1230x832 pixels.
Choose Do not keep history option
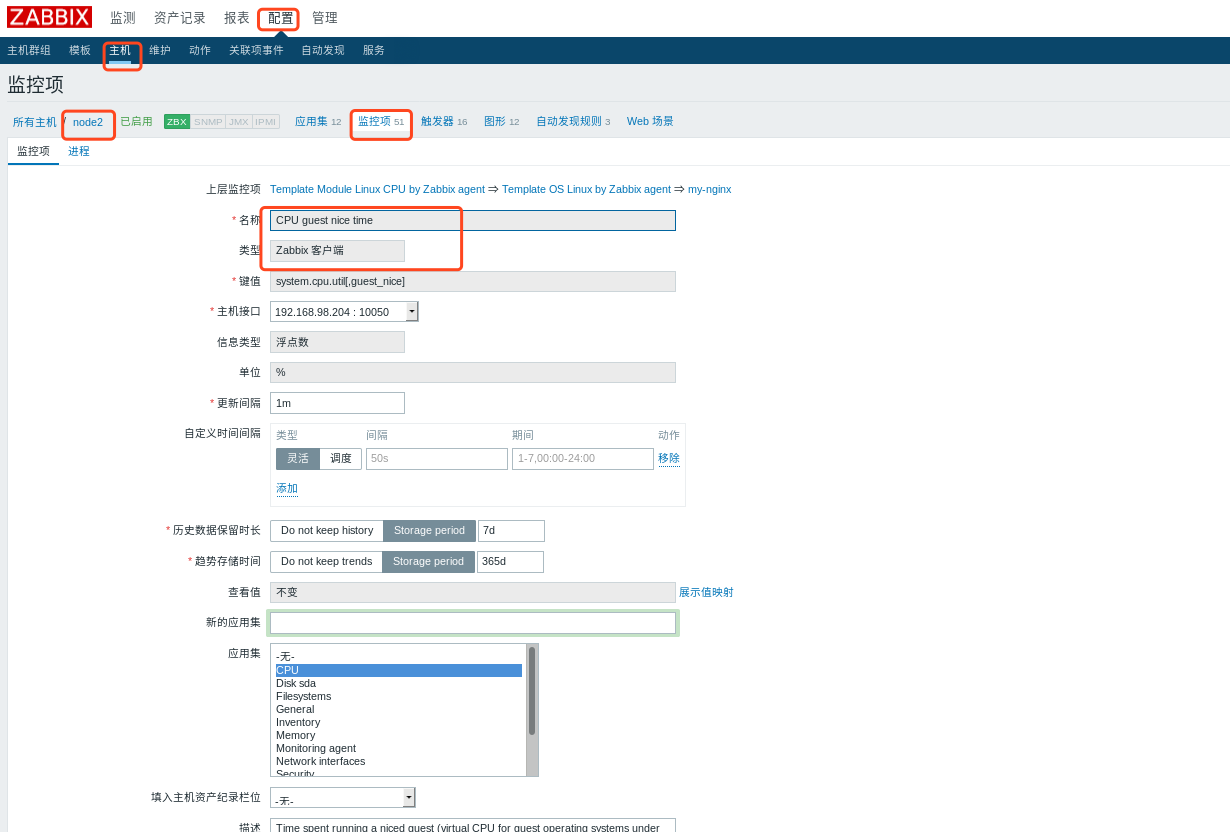(x=327, y=531)
